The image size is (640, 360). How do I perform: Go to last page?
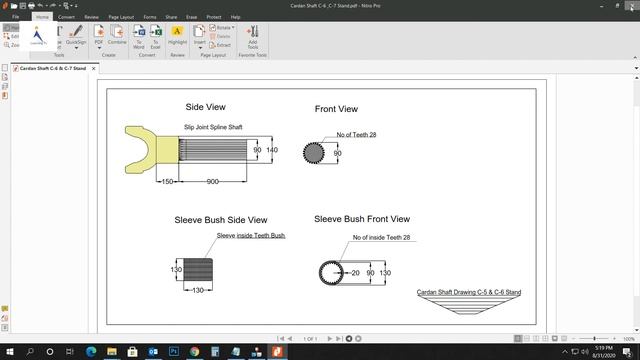coord(339,339)
